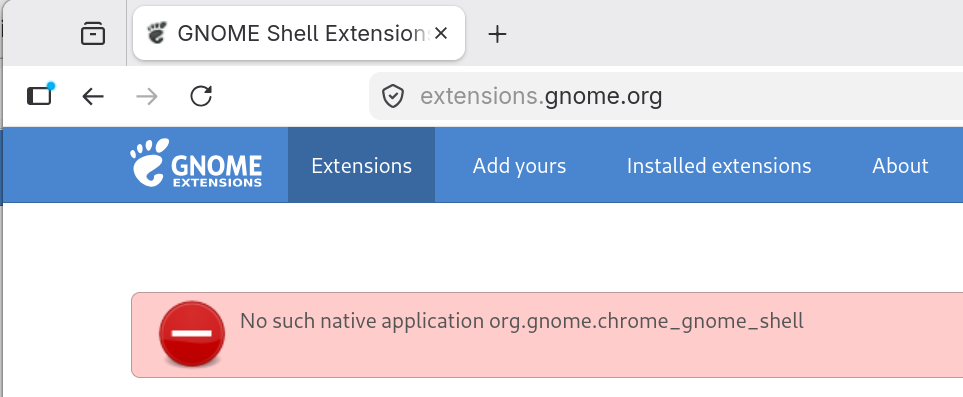Image resolution: width=963 pixels, height=397 pixels.
Task: Open the Extensions menu item
Action: click(361, 165)
